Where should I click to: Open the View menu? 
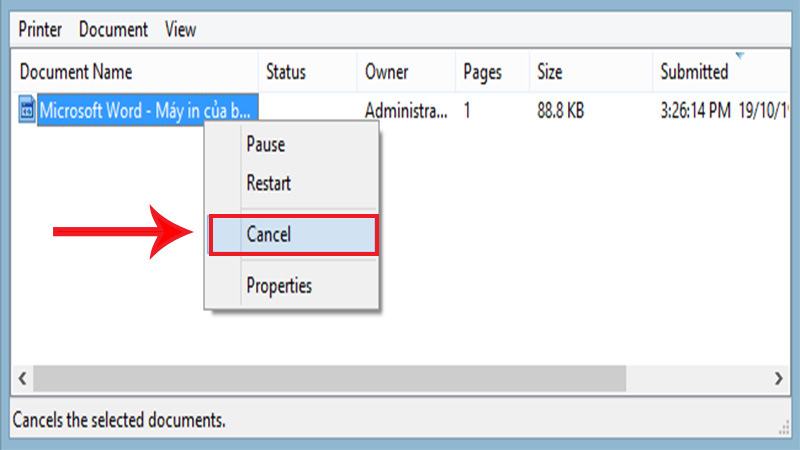[180, 30]
